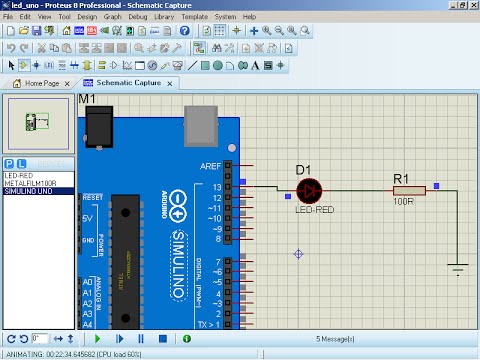Click the rotation angle input field
480x360 pixels.
40,339
